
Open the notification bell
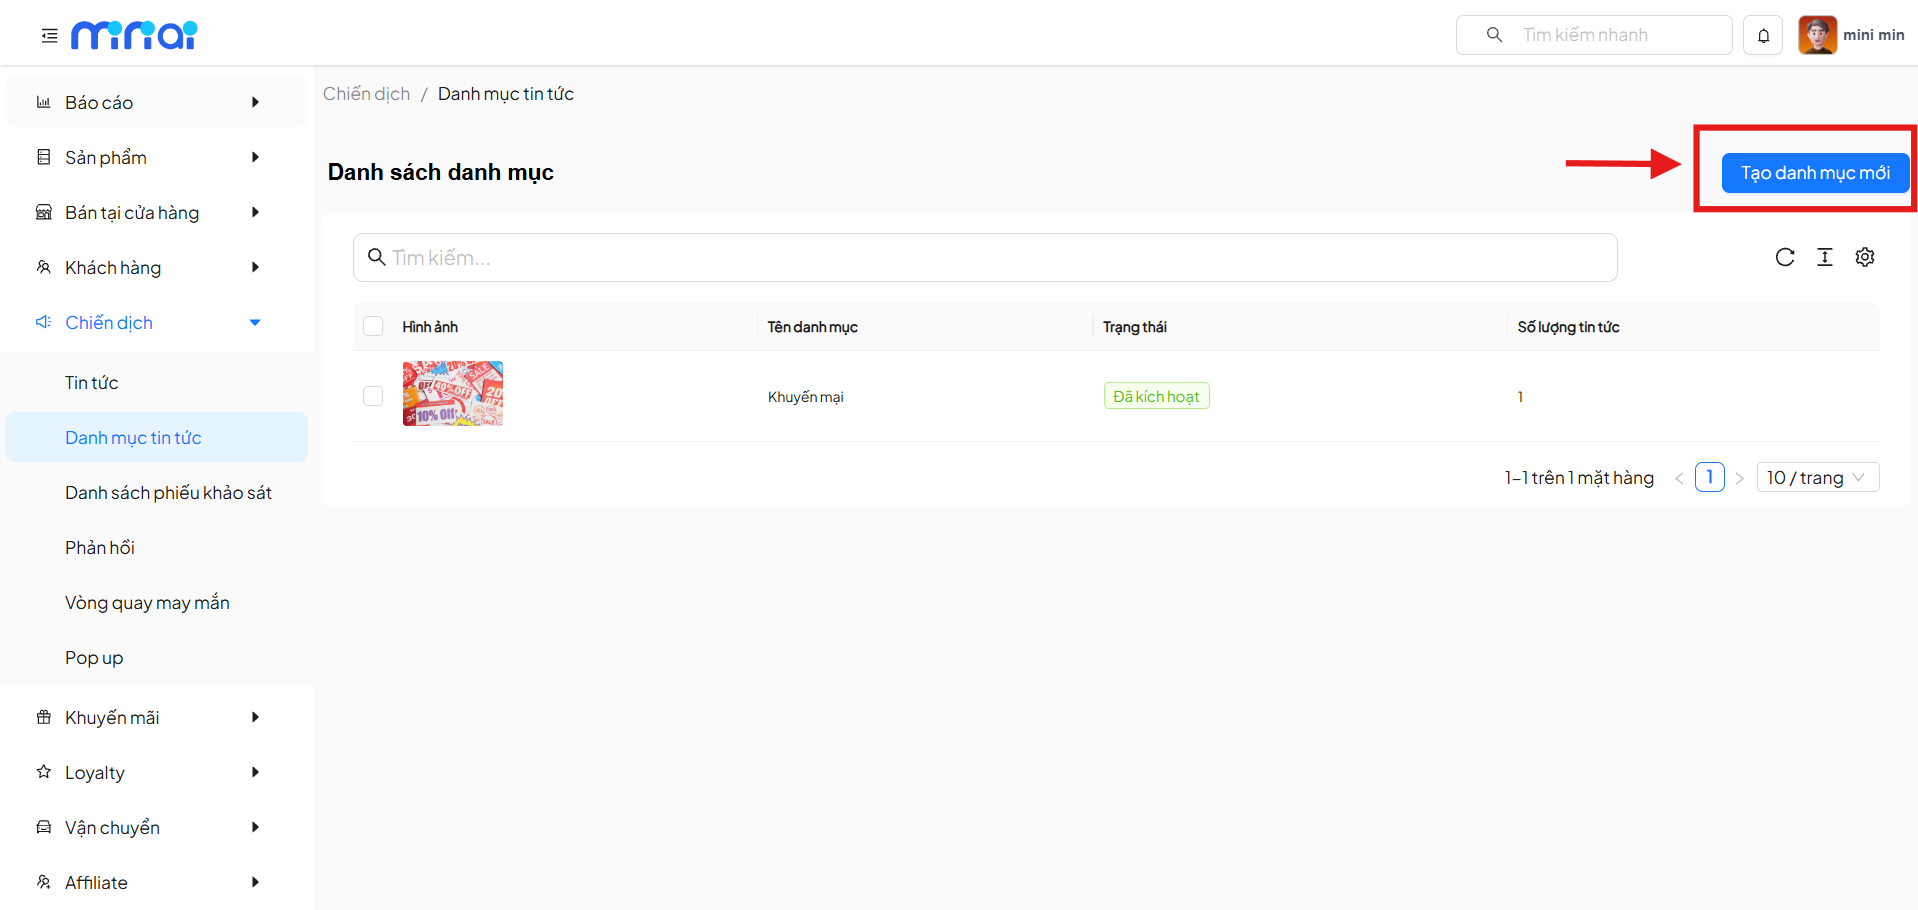tap(1763, 36)
